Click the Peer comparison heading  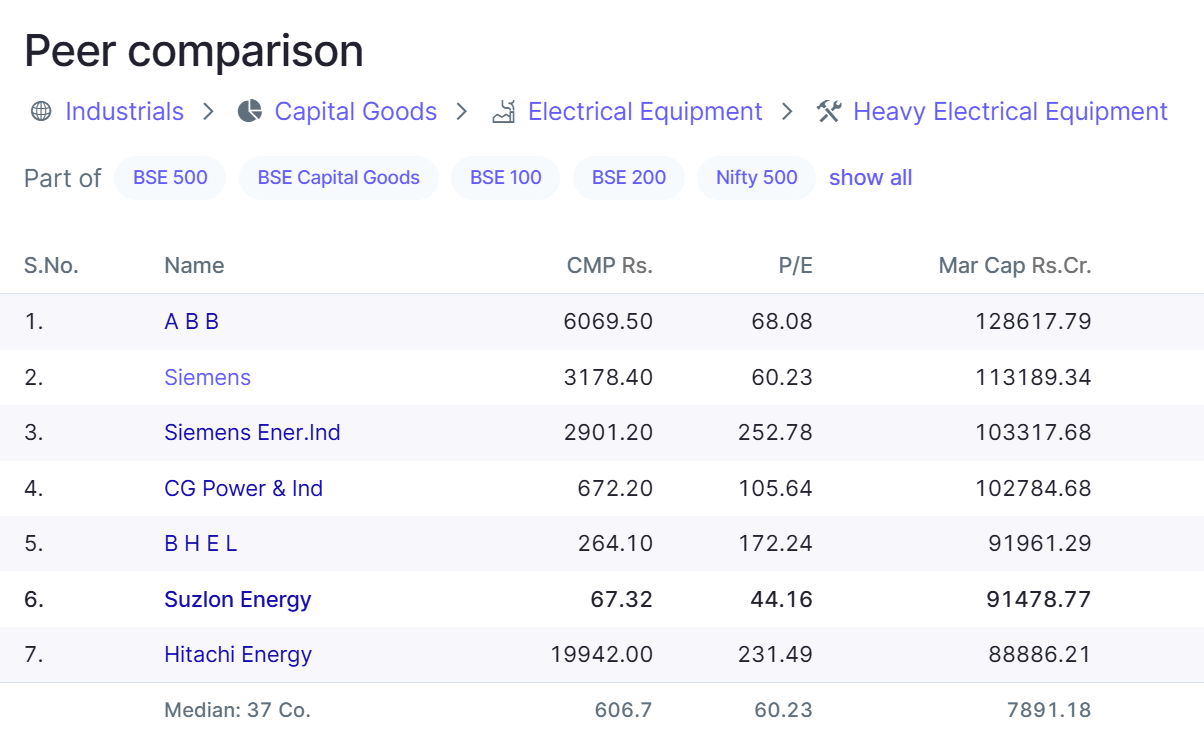pyautogui.click(x=194, y=51)
